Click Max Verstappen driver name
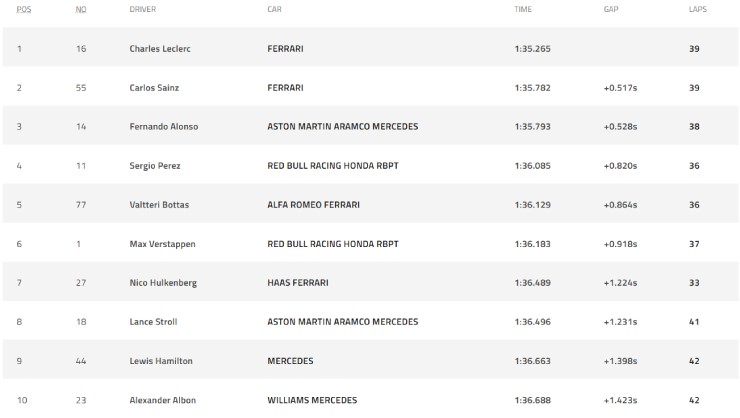The image size is (740, 418). pos(162,244)
